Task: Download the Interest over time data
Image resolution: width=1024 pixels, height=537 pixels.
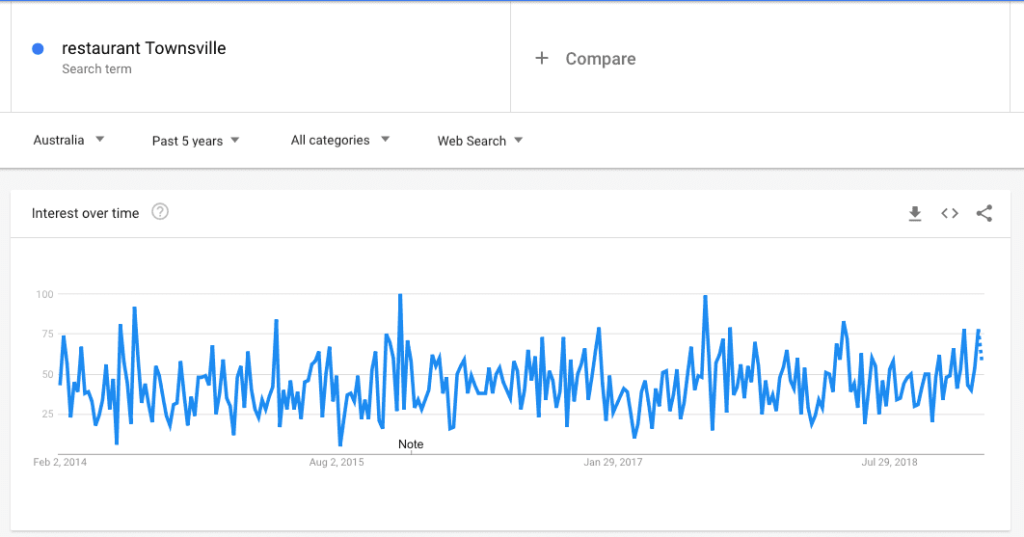Action: [x=914, y=213]
